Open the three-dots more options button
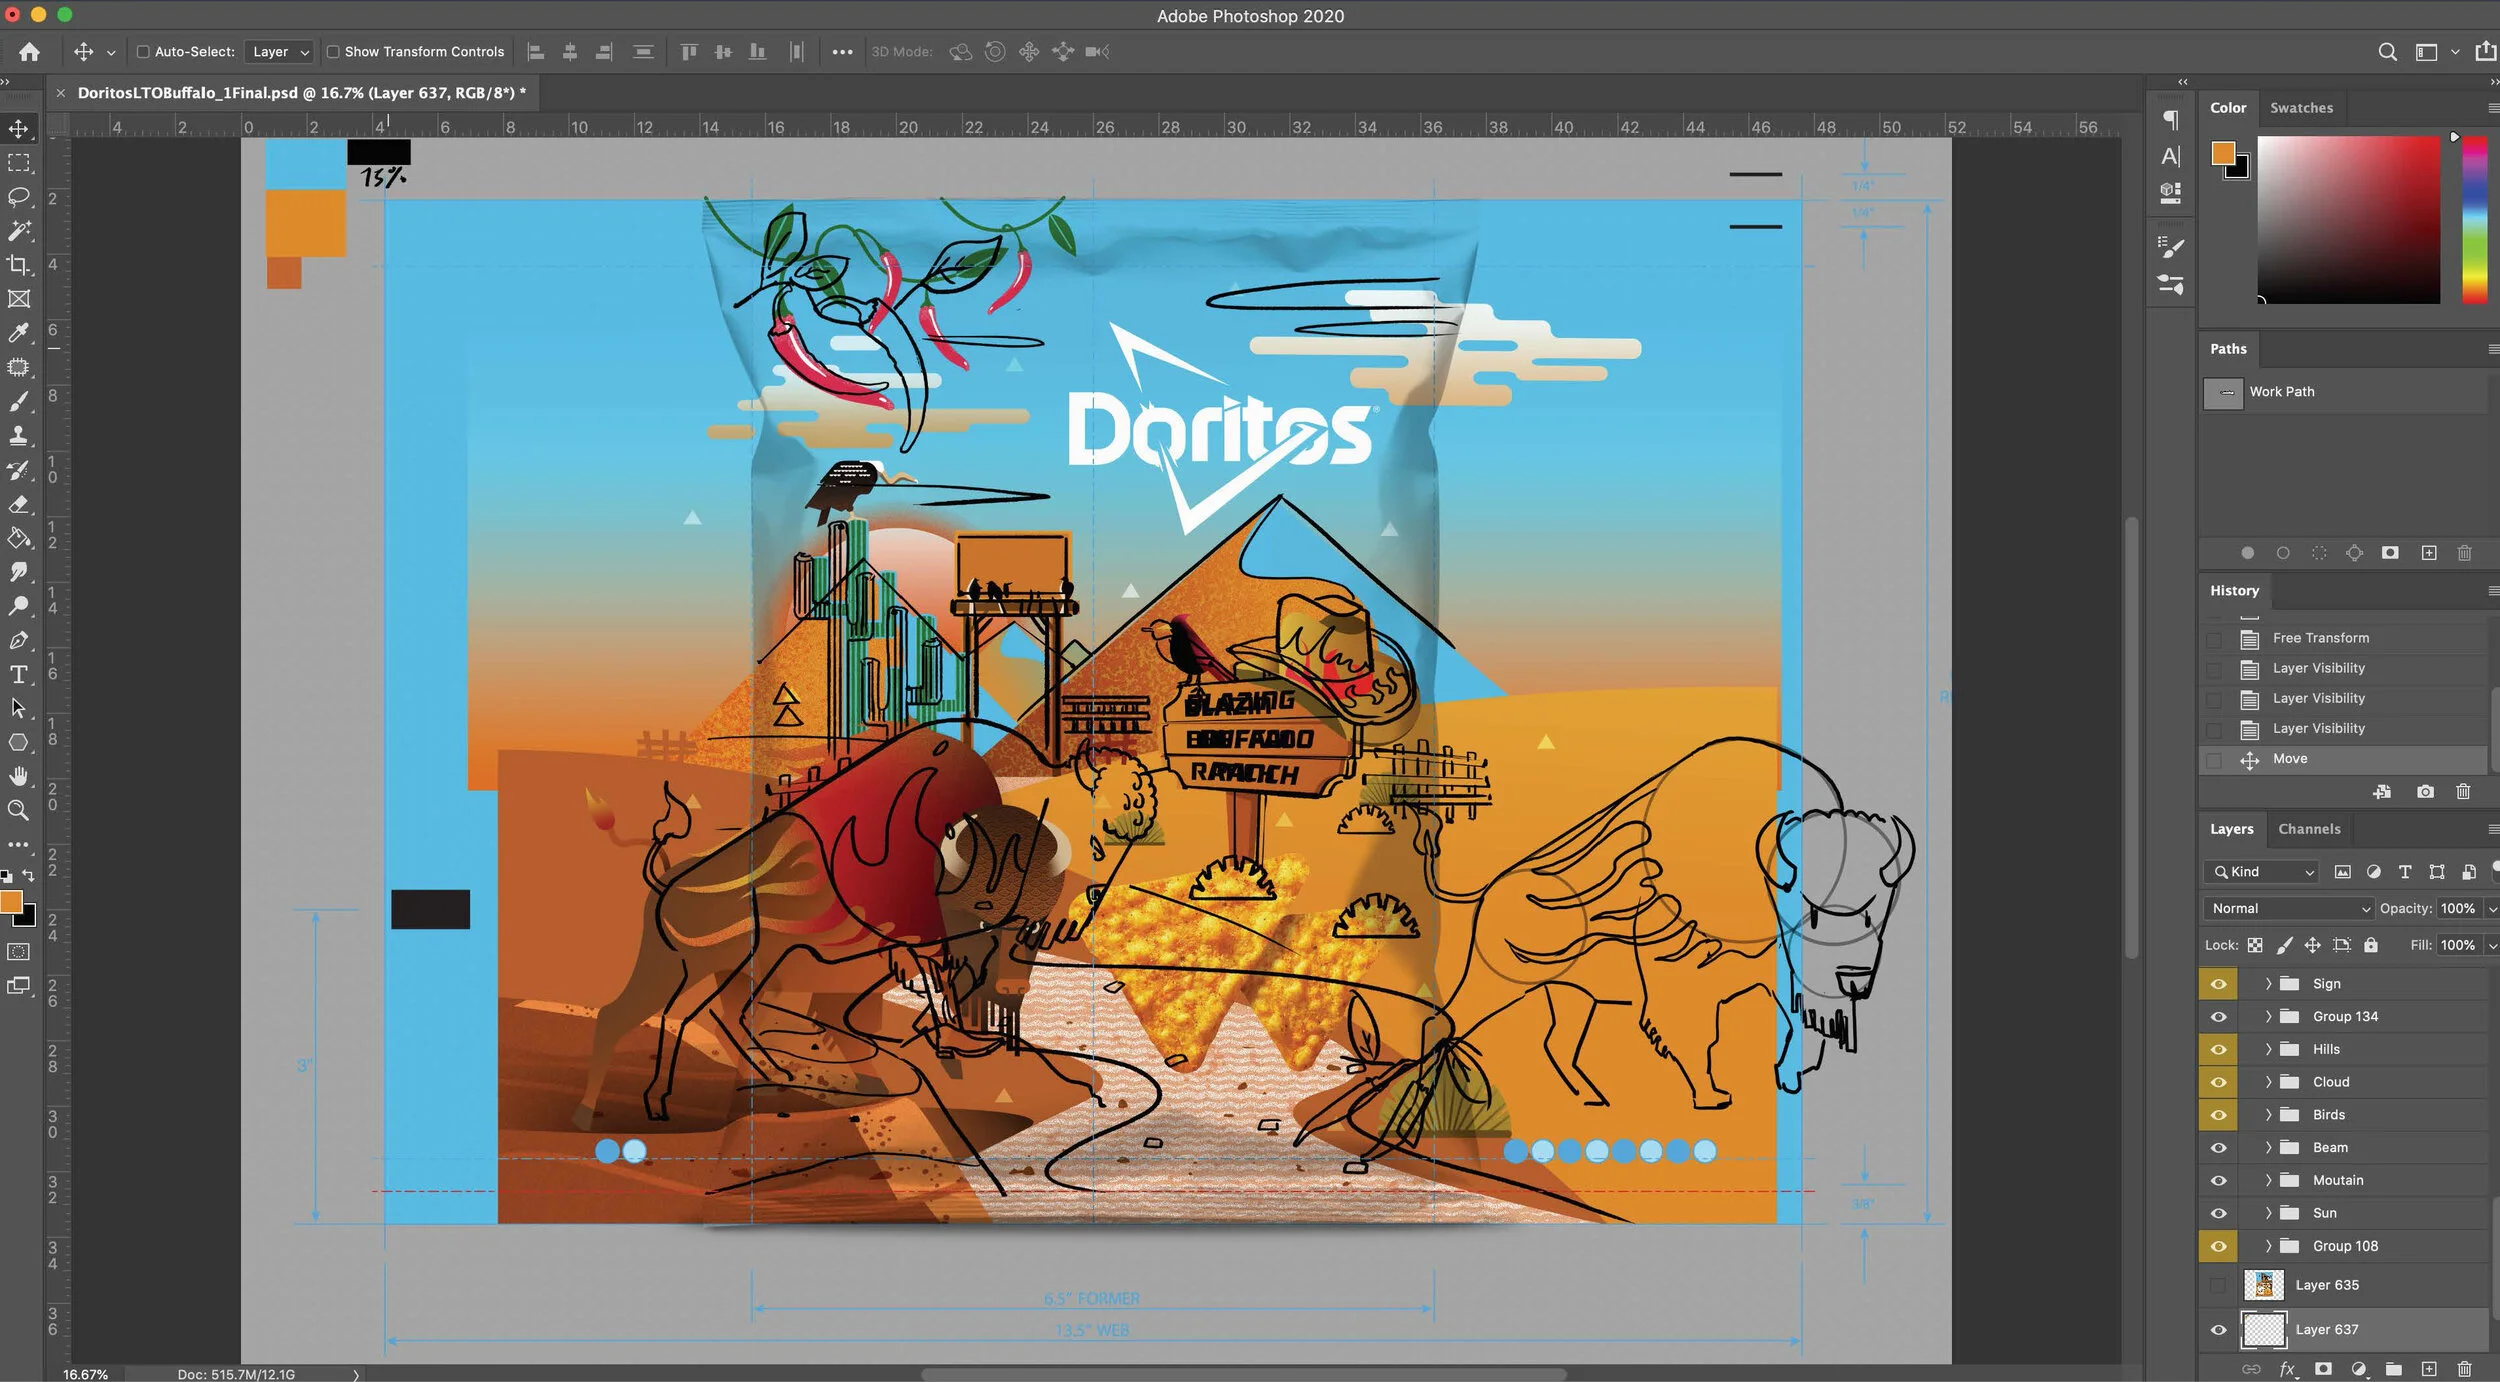 click(842, 52)
